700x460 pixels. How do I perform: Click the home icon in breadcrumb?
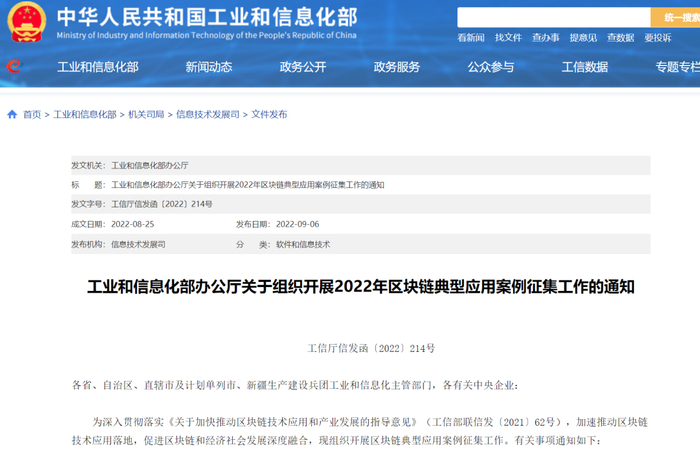coord(12,114)
